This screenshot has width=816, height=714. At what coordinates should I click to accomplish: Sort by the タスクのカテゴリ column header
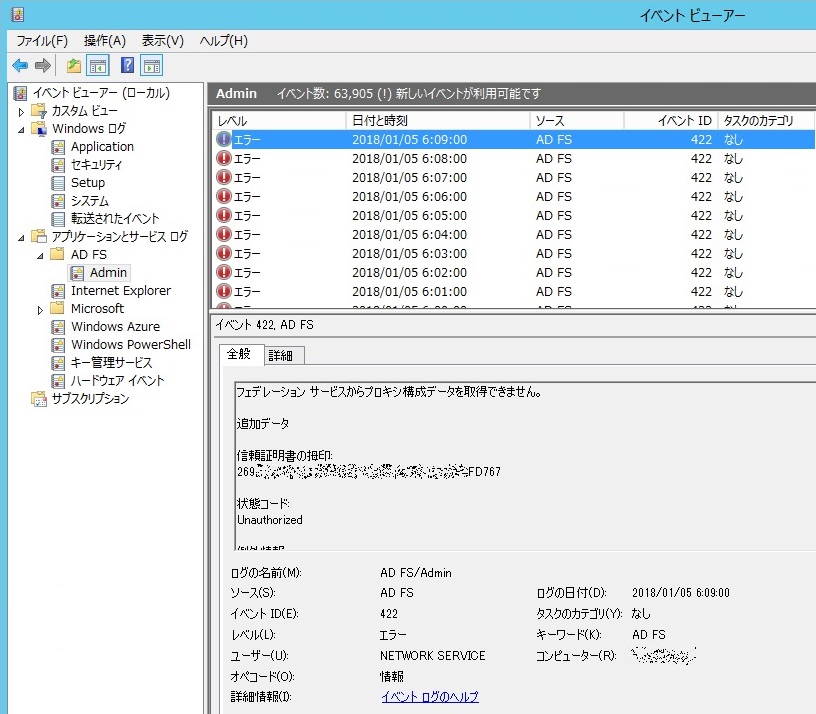766,121
